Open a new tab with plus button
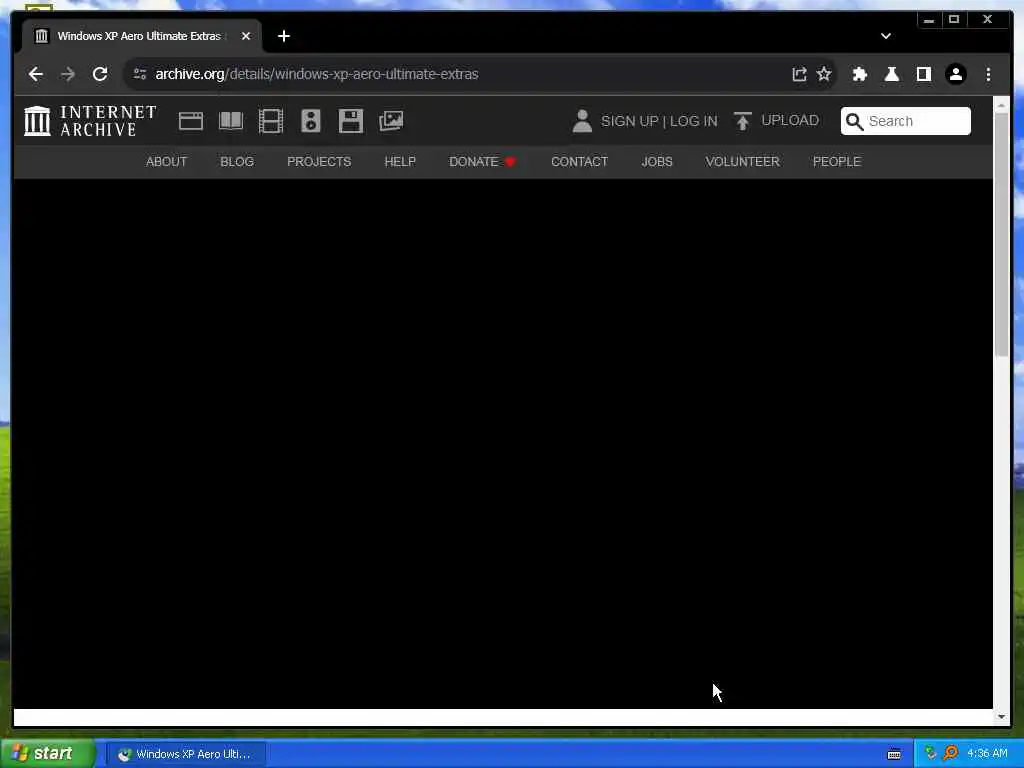1024x768 pixels. pos(283,36)
